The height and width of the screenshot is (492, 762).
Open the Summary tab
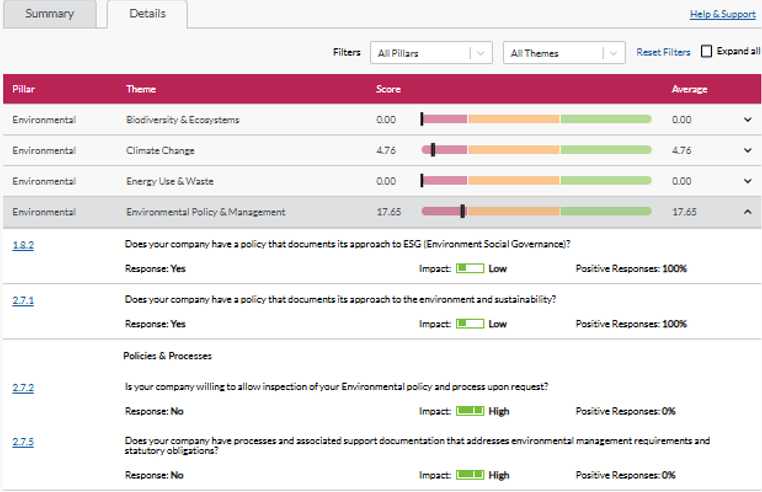coord(50,14)
